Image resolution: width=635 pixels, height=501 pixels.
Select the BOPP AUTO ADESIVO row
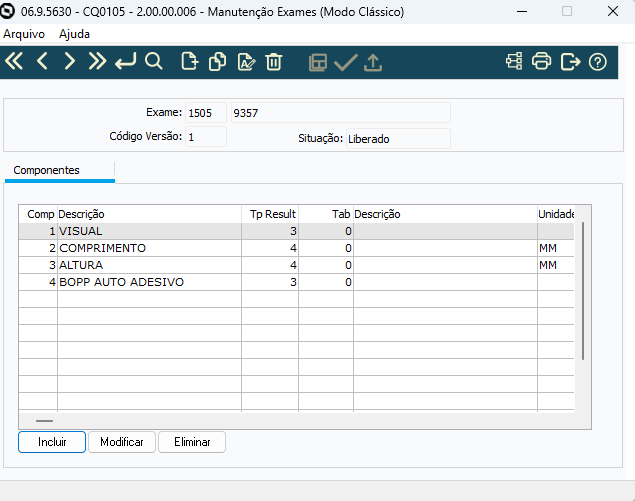(x=296, y=282)
